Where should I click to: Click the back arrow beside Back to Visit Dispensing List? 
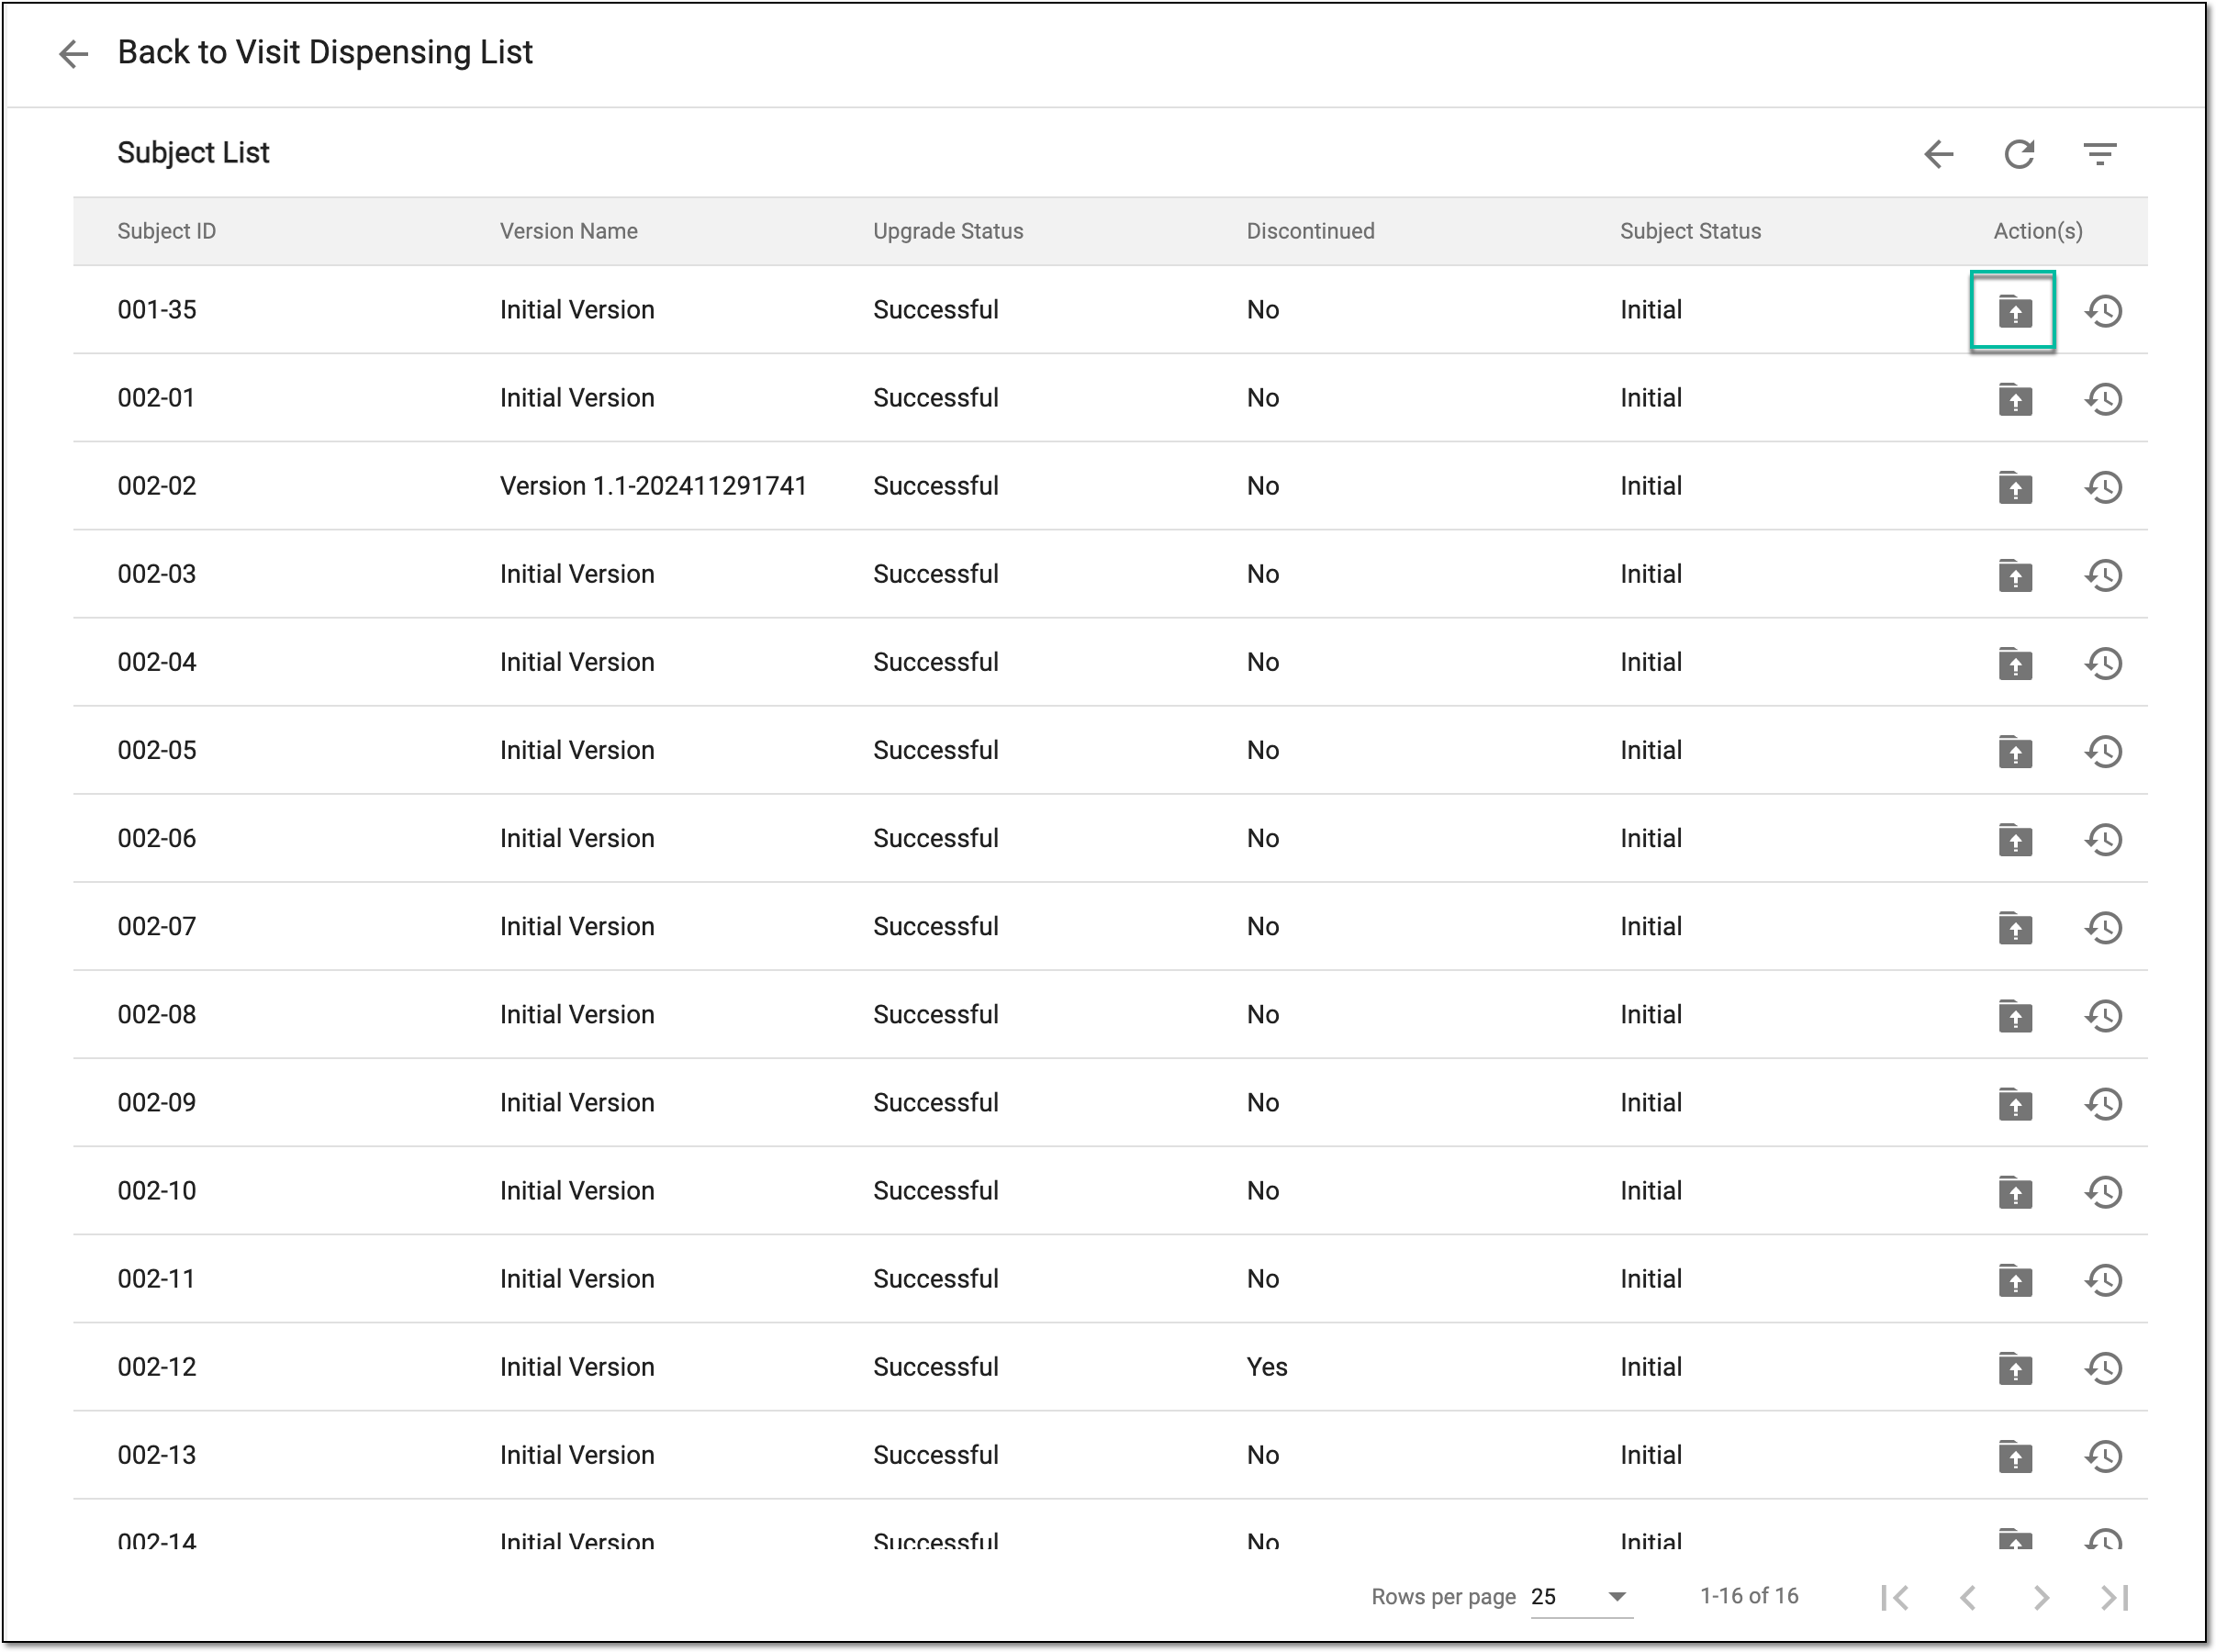coord(73,53)
